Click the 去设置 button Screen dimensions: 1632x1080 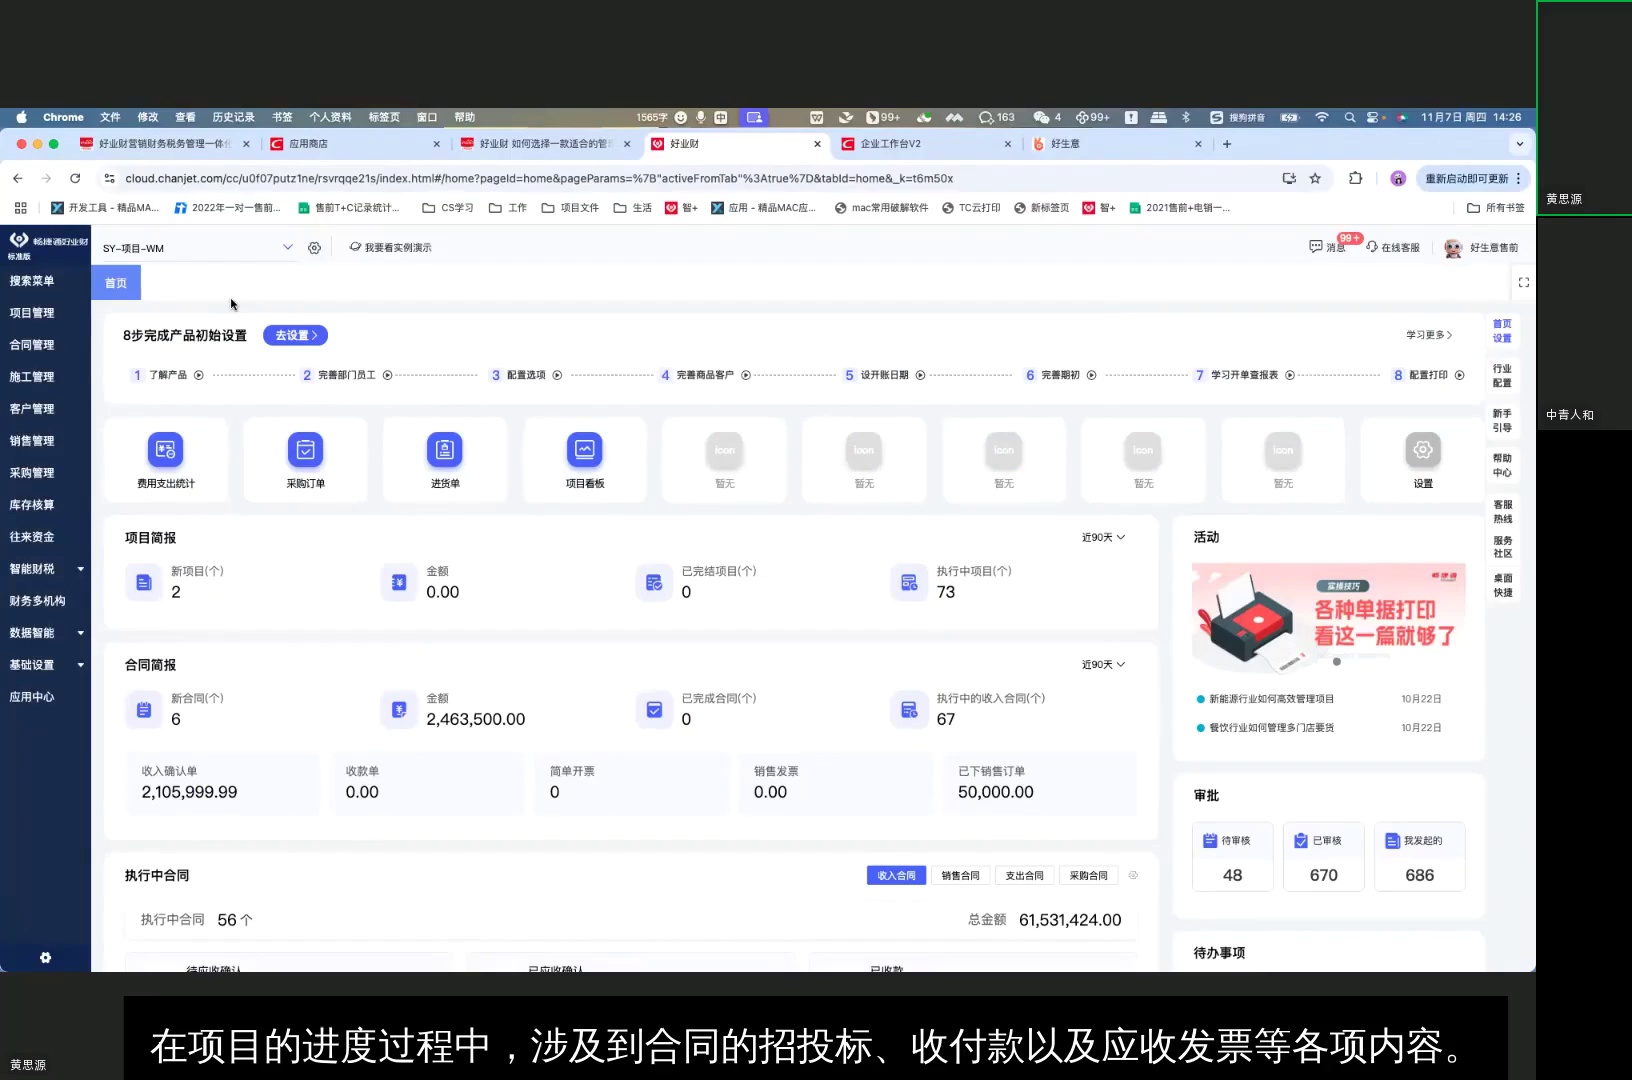click(x=295, y=335)
